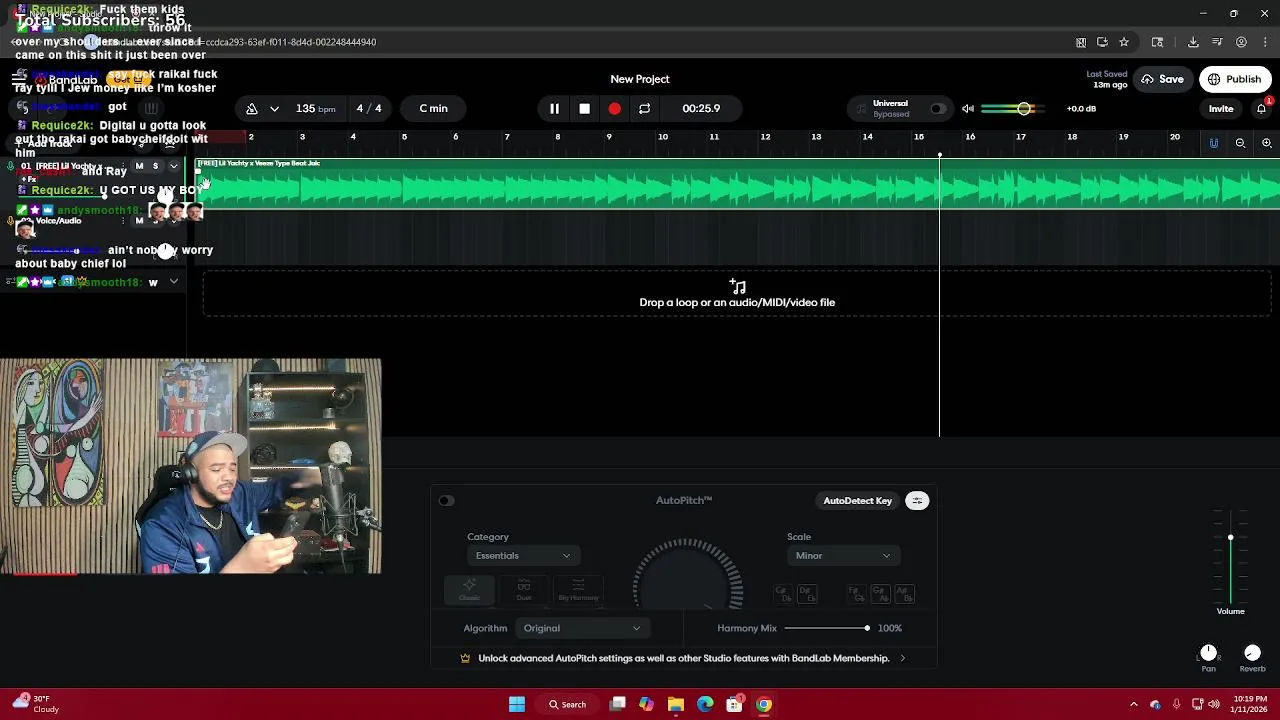Open File Explorer from the taskbar
The width and height of the screenshot is (1280, 720).
(x=676, y=704)
